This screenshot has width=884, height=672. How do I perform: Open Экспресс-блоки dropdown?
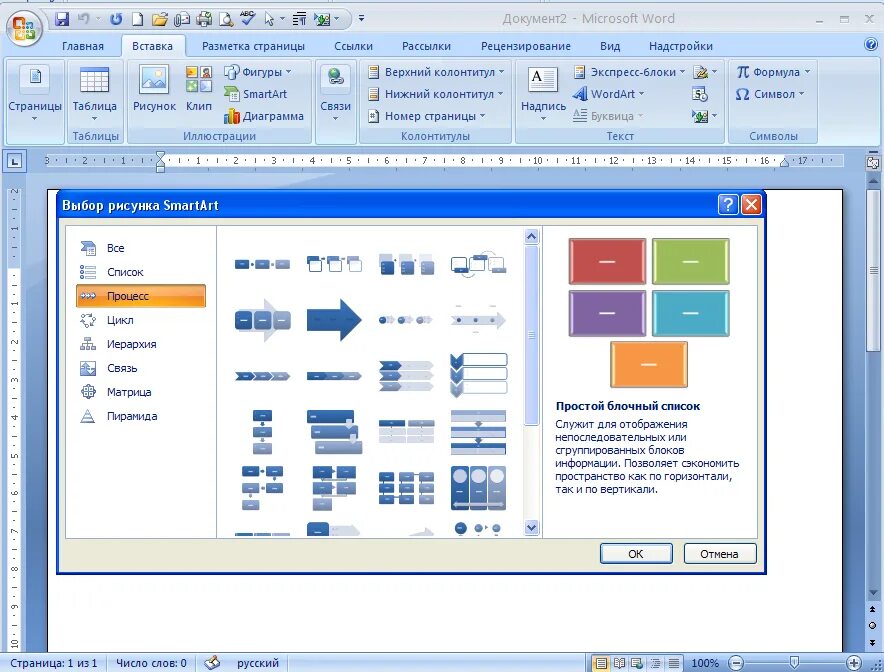point(682,72)
